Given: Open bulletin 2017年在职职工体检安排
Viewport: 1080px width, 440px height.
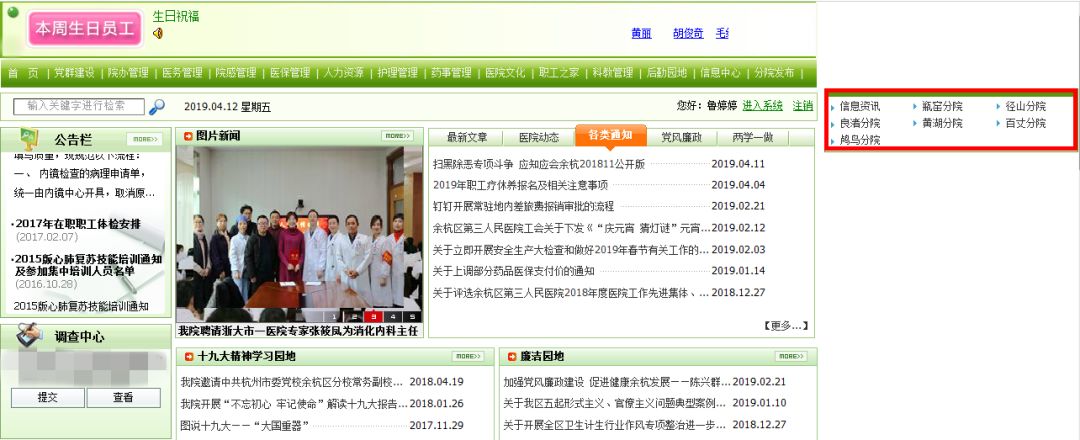Looking at the screenshot, I should coord(78,224).
